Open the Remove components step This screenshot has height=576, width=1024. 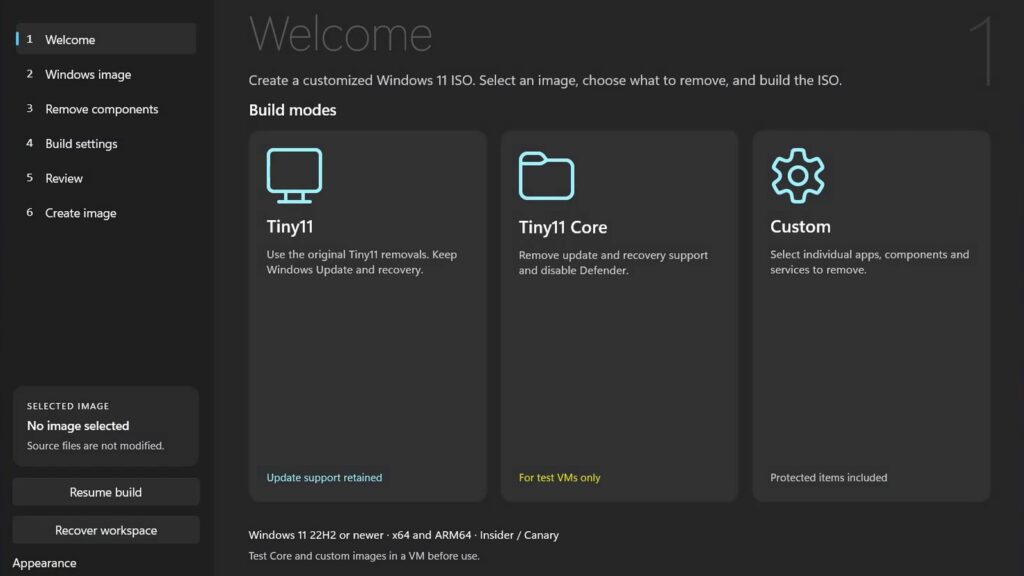[106, 109]
